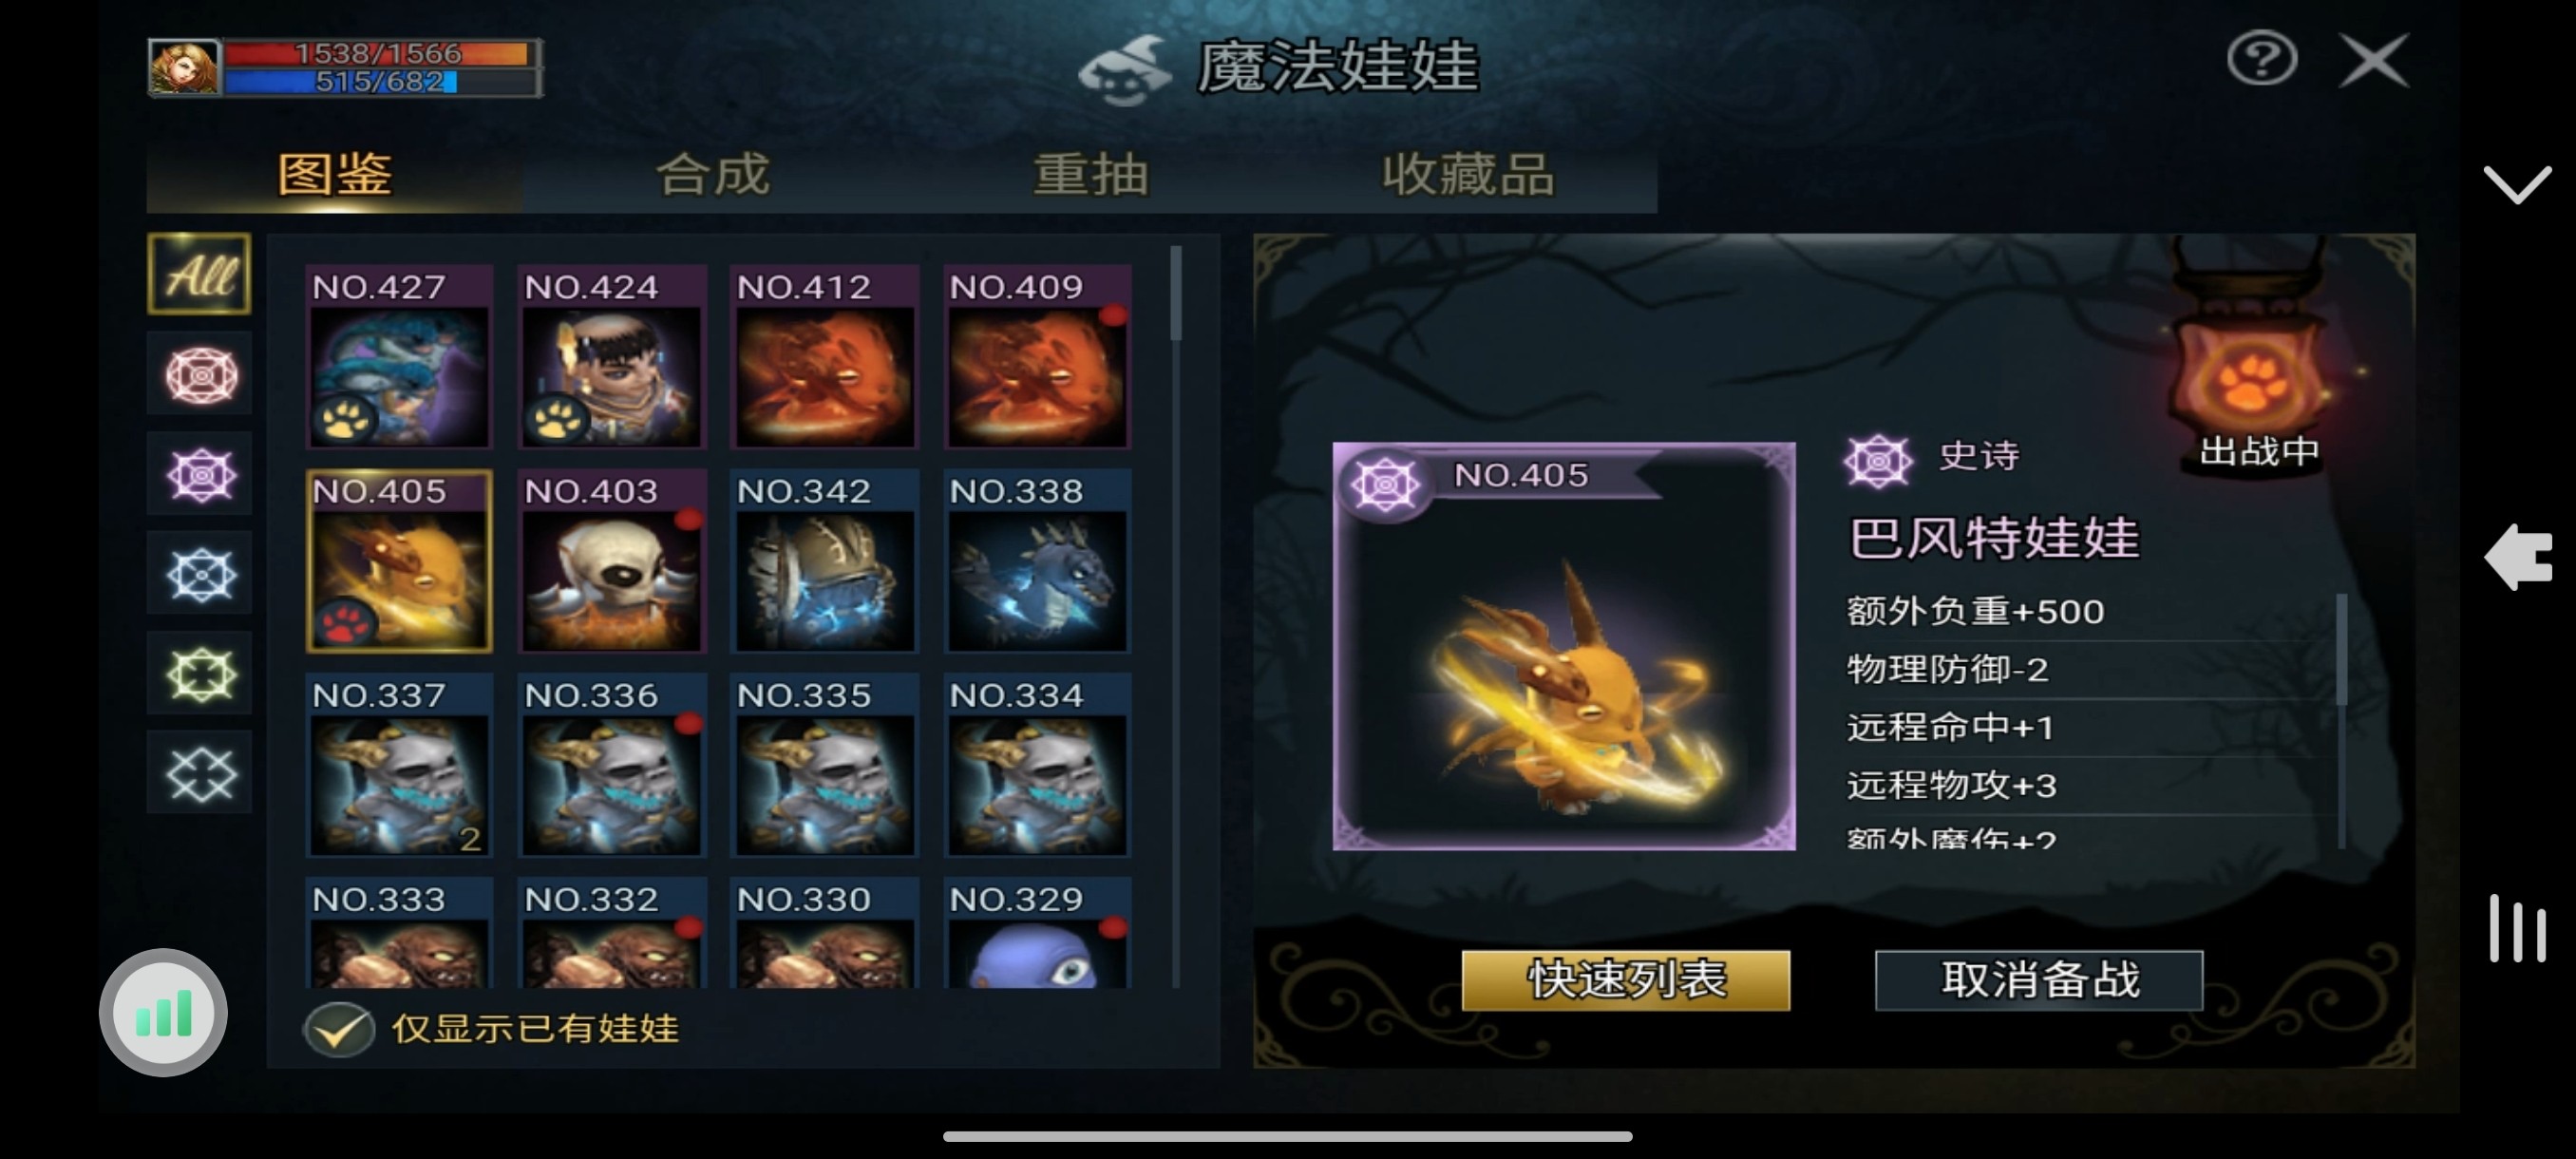Viewport: 2576px width, 1159px height.
Task: Select the white rarity star filter
Action: [x=200, y=773]
